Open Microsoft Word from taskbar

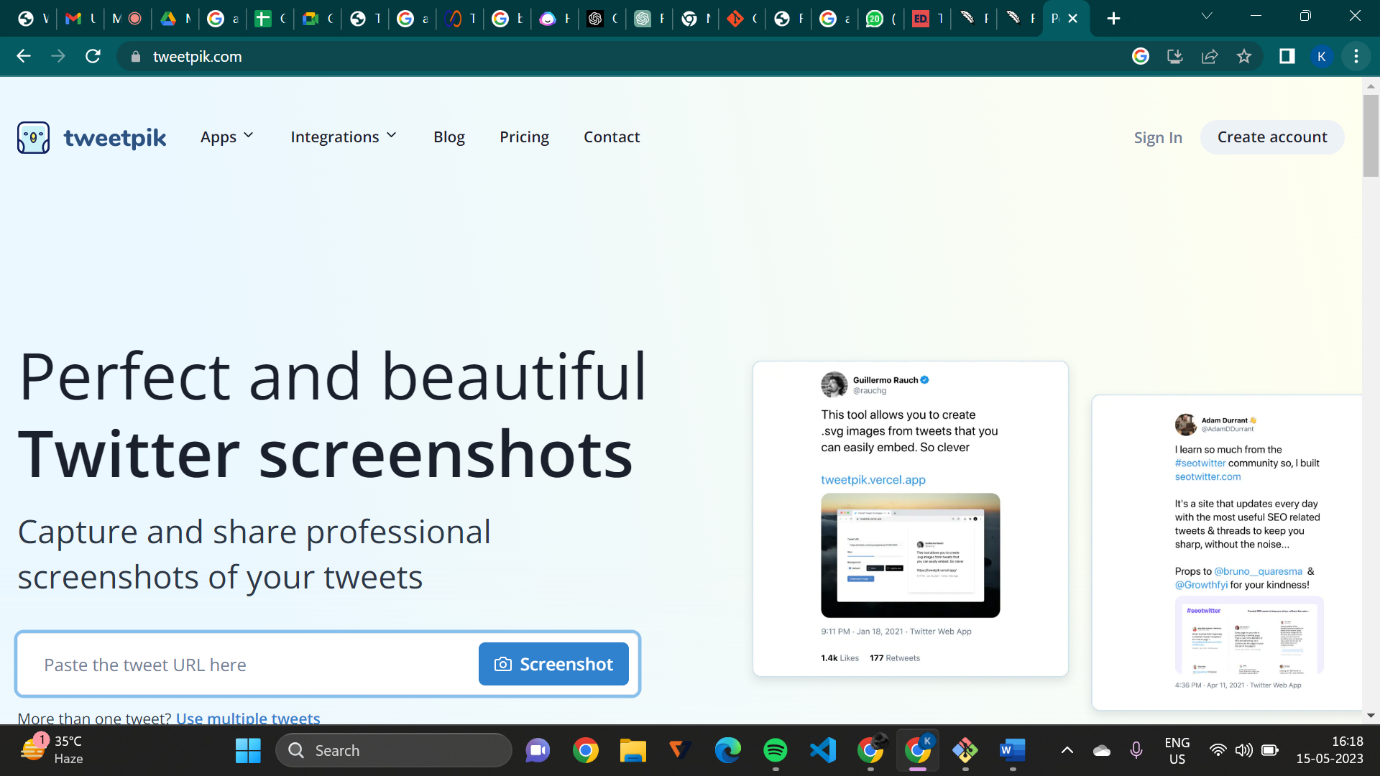[1012, 750]
